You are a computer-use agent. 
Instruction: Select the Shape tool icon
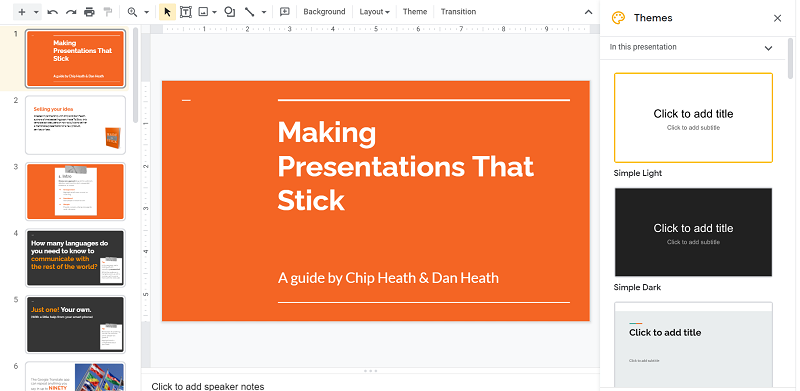pos(230,12)
